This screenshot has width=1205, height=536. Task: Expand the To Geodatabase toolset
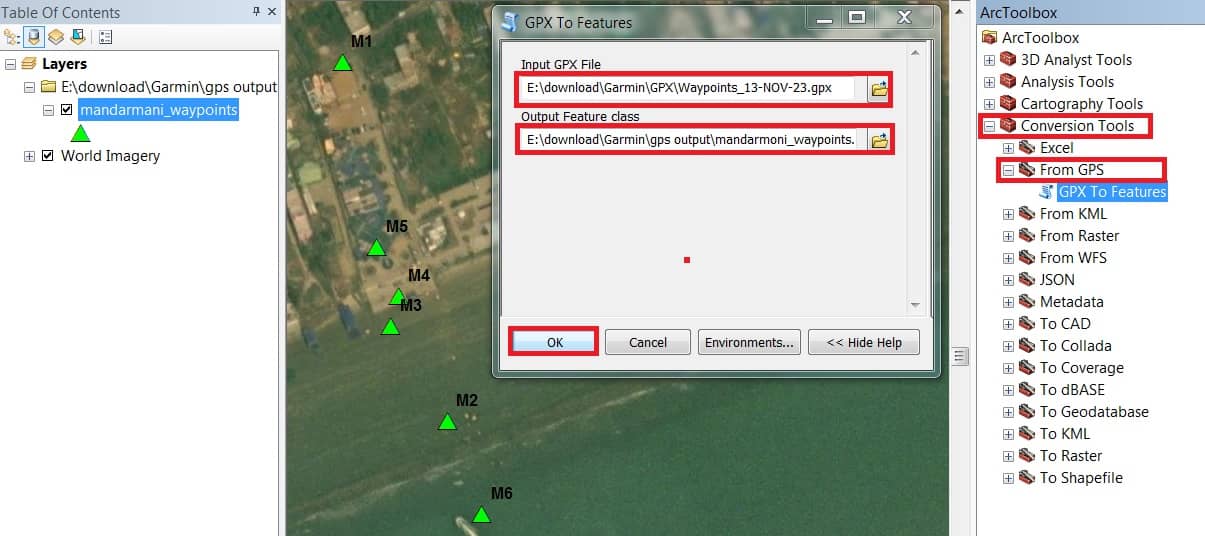point(1008,412)
